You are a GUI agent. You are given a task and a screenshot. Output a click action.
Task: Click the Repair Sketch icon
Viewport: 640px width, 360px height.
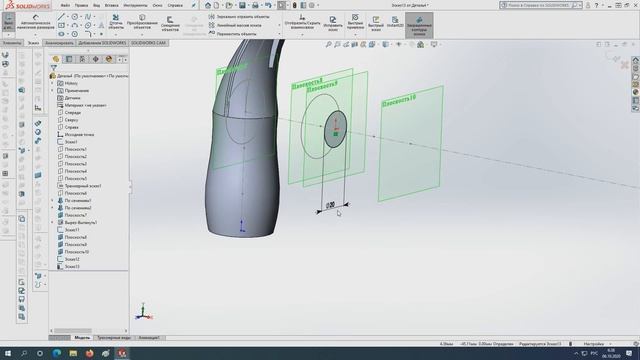[333, 23]
